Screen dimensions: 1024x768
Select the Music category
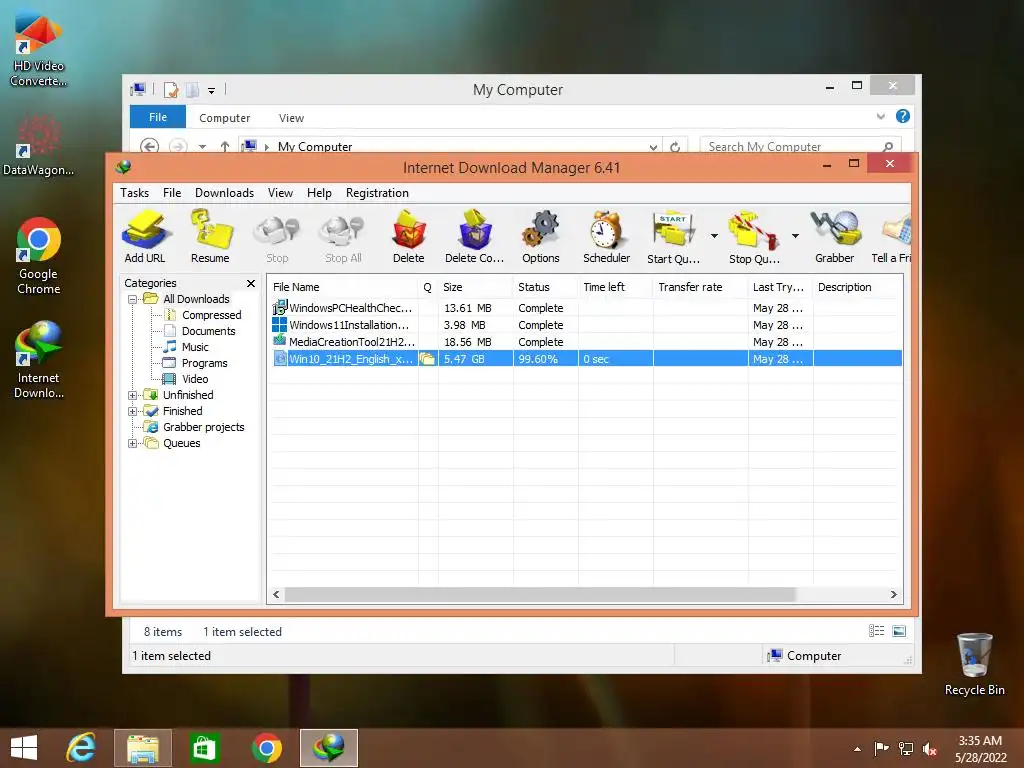tap(195, 347)
